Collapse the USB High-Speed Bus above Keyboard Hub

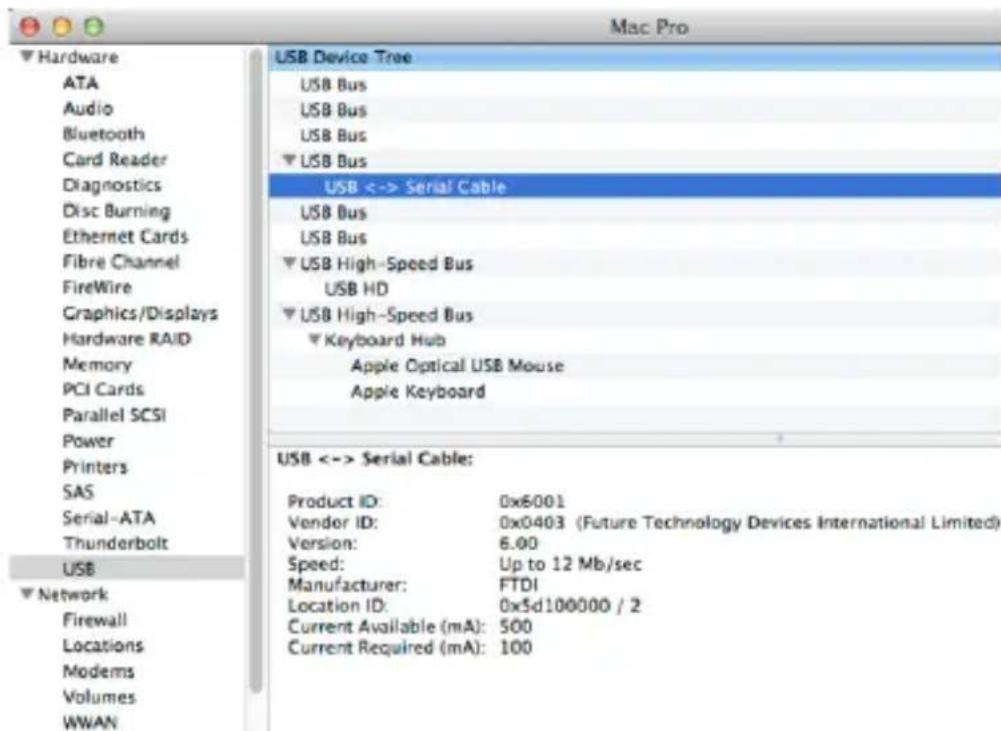[289, 314]
